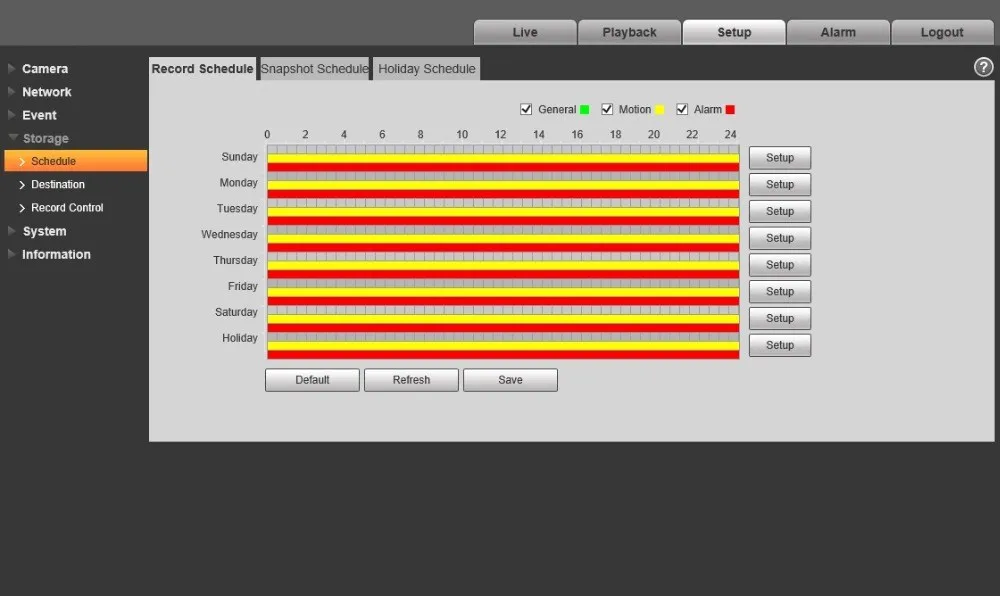Image resolution: width=1000 pixels, height=596 pixels.
Task: Click the Monday day label
Action: pyautogui.click(x=239, y=183)
